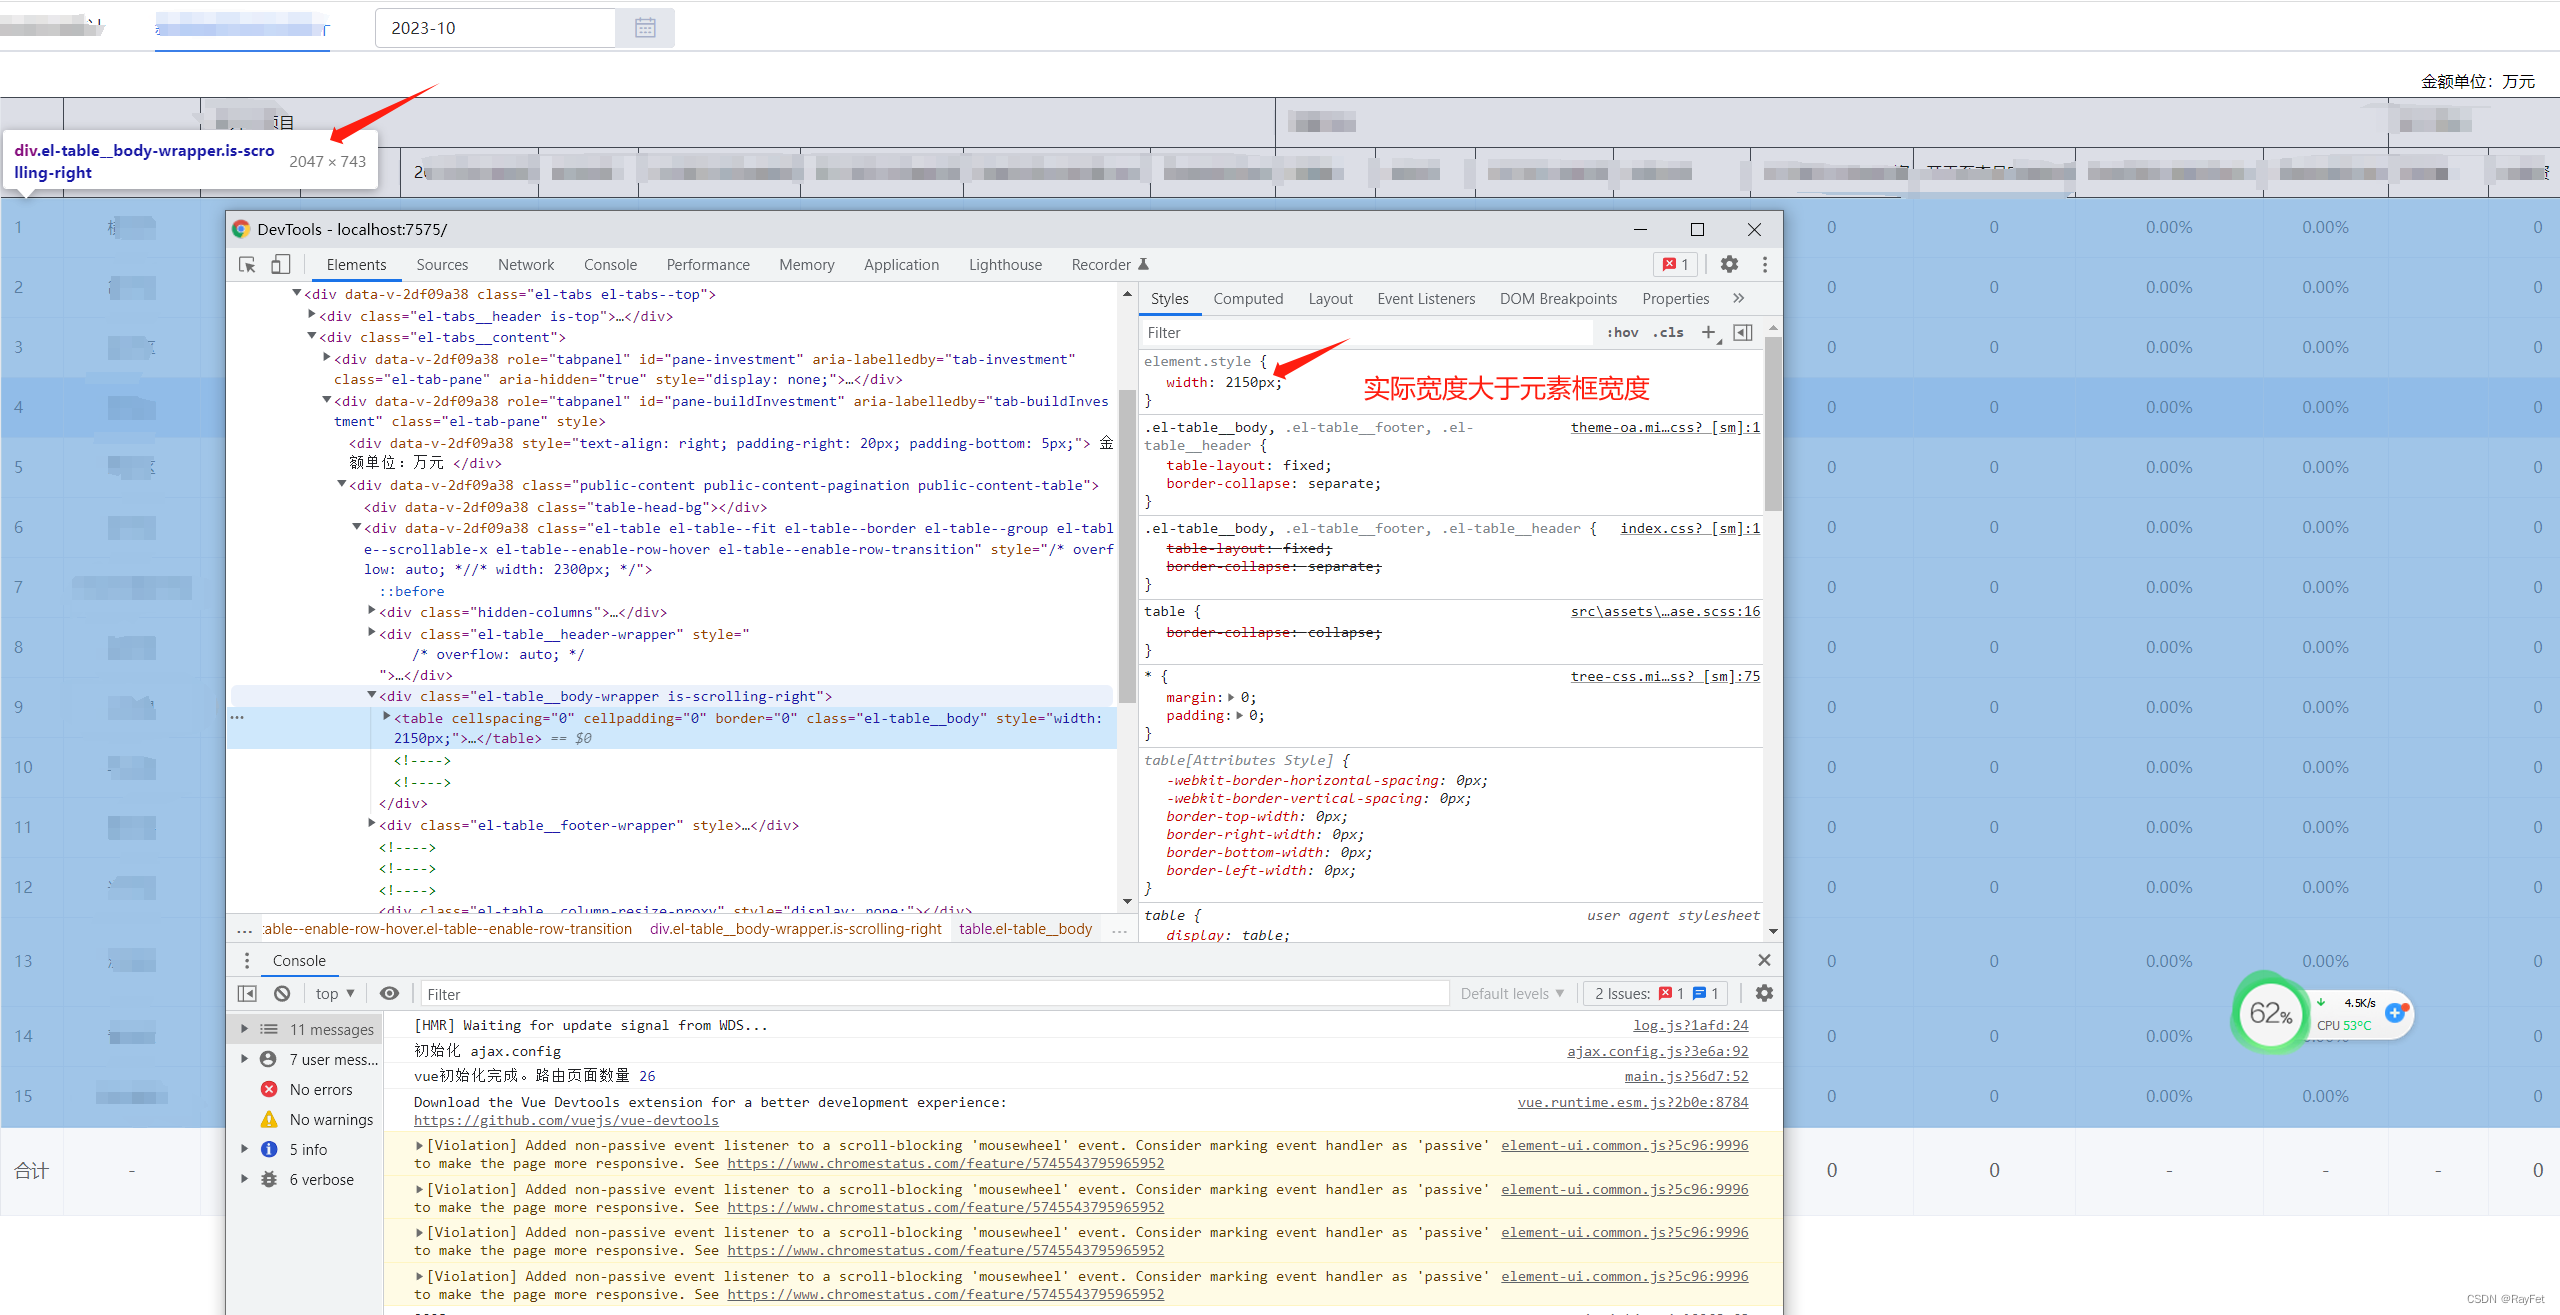The width and height of the screenshot is (2560, 1315).
Task: Click the Elements panel tab in DevTools
Action: (x=357, y=263)
